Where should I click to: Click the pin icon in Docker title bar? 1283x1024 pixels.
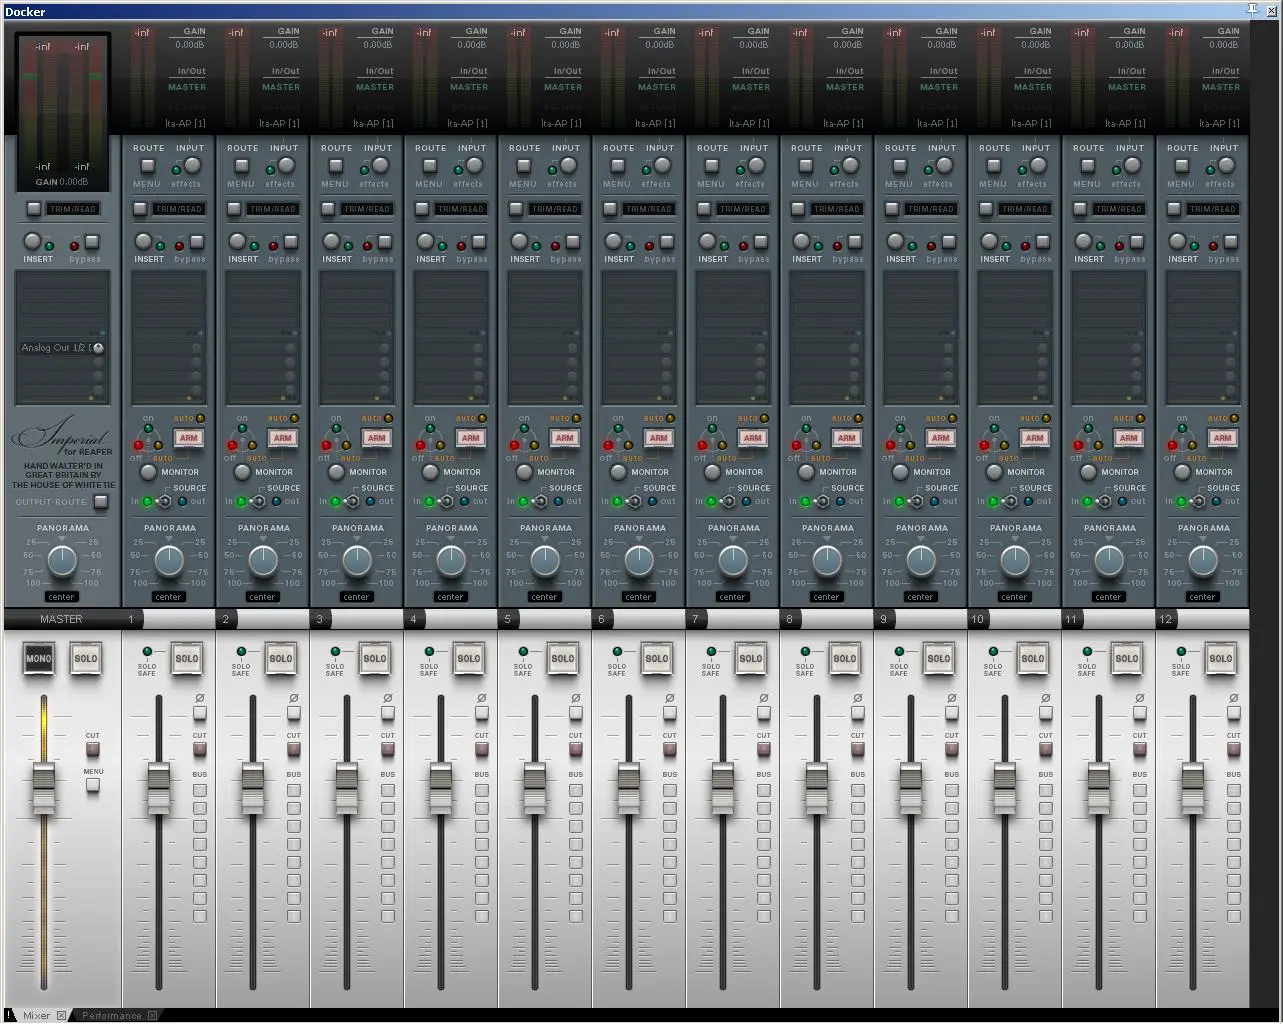(1252, 10)
